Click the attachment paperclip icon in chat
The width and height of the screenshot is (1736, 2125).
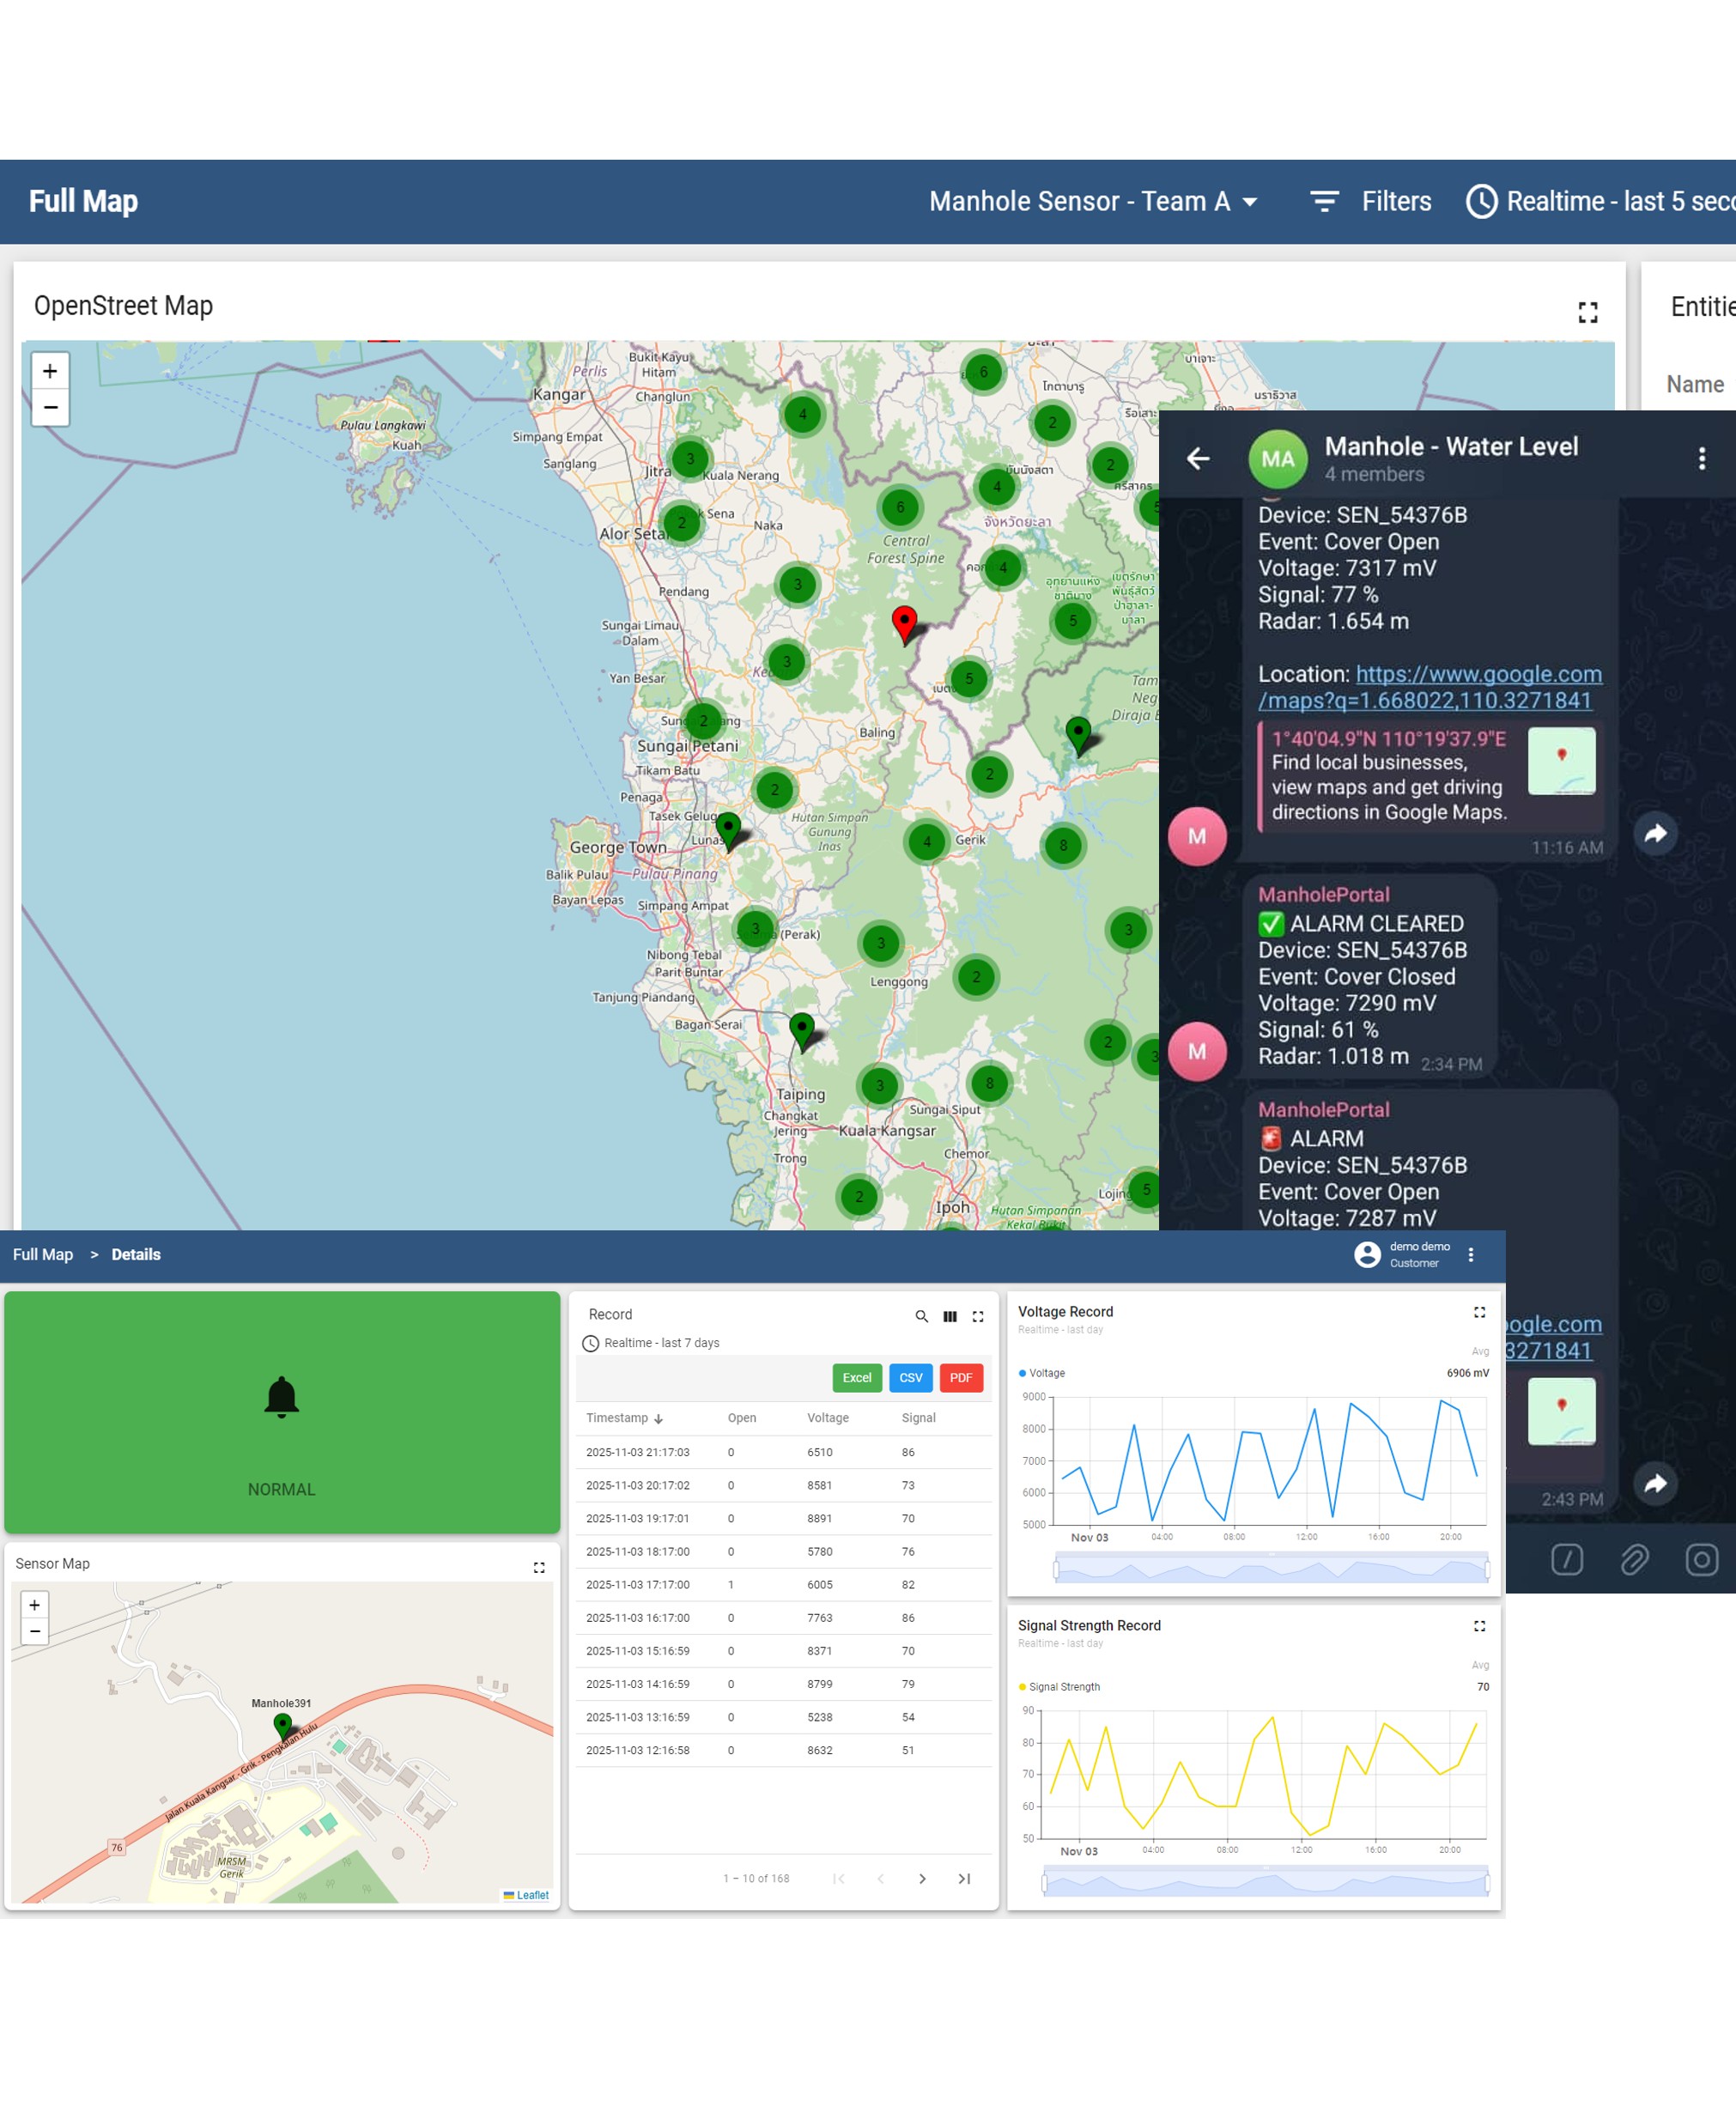[x=1634, y=1559]
